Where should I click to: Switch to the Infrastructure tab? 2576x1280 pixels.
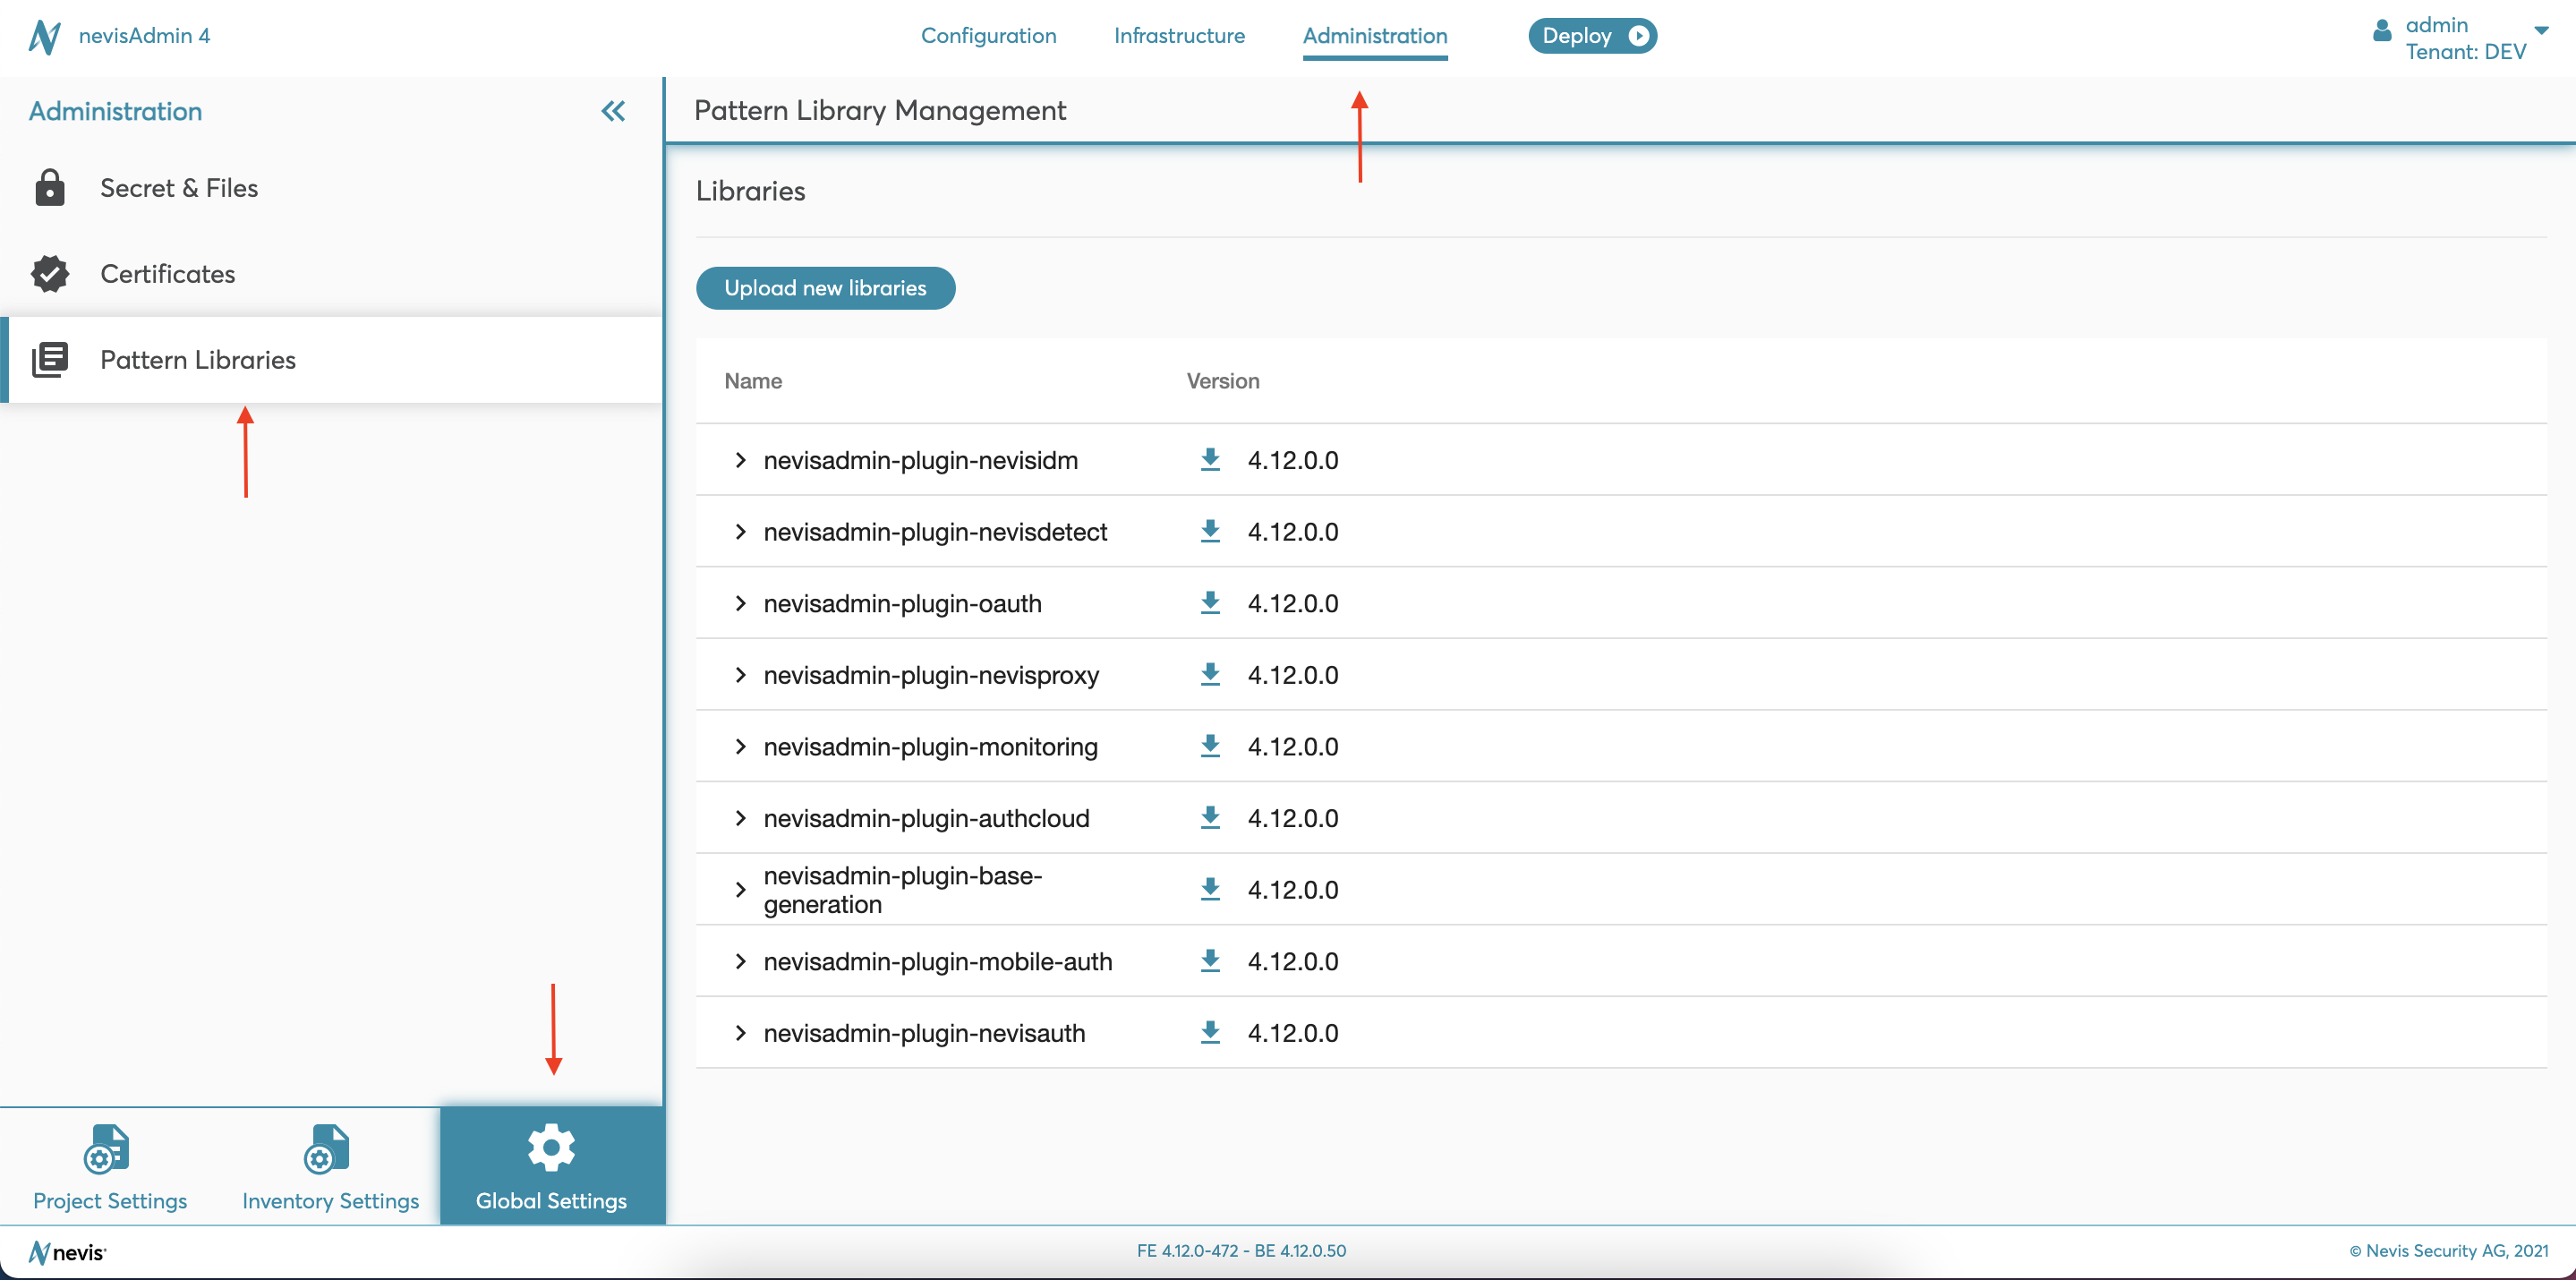click(1179, 36)
